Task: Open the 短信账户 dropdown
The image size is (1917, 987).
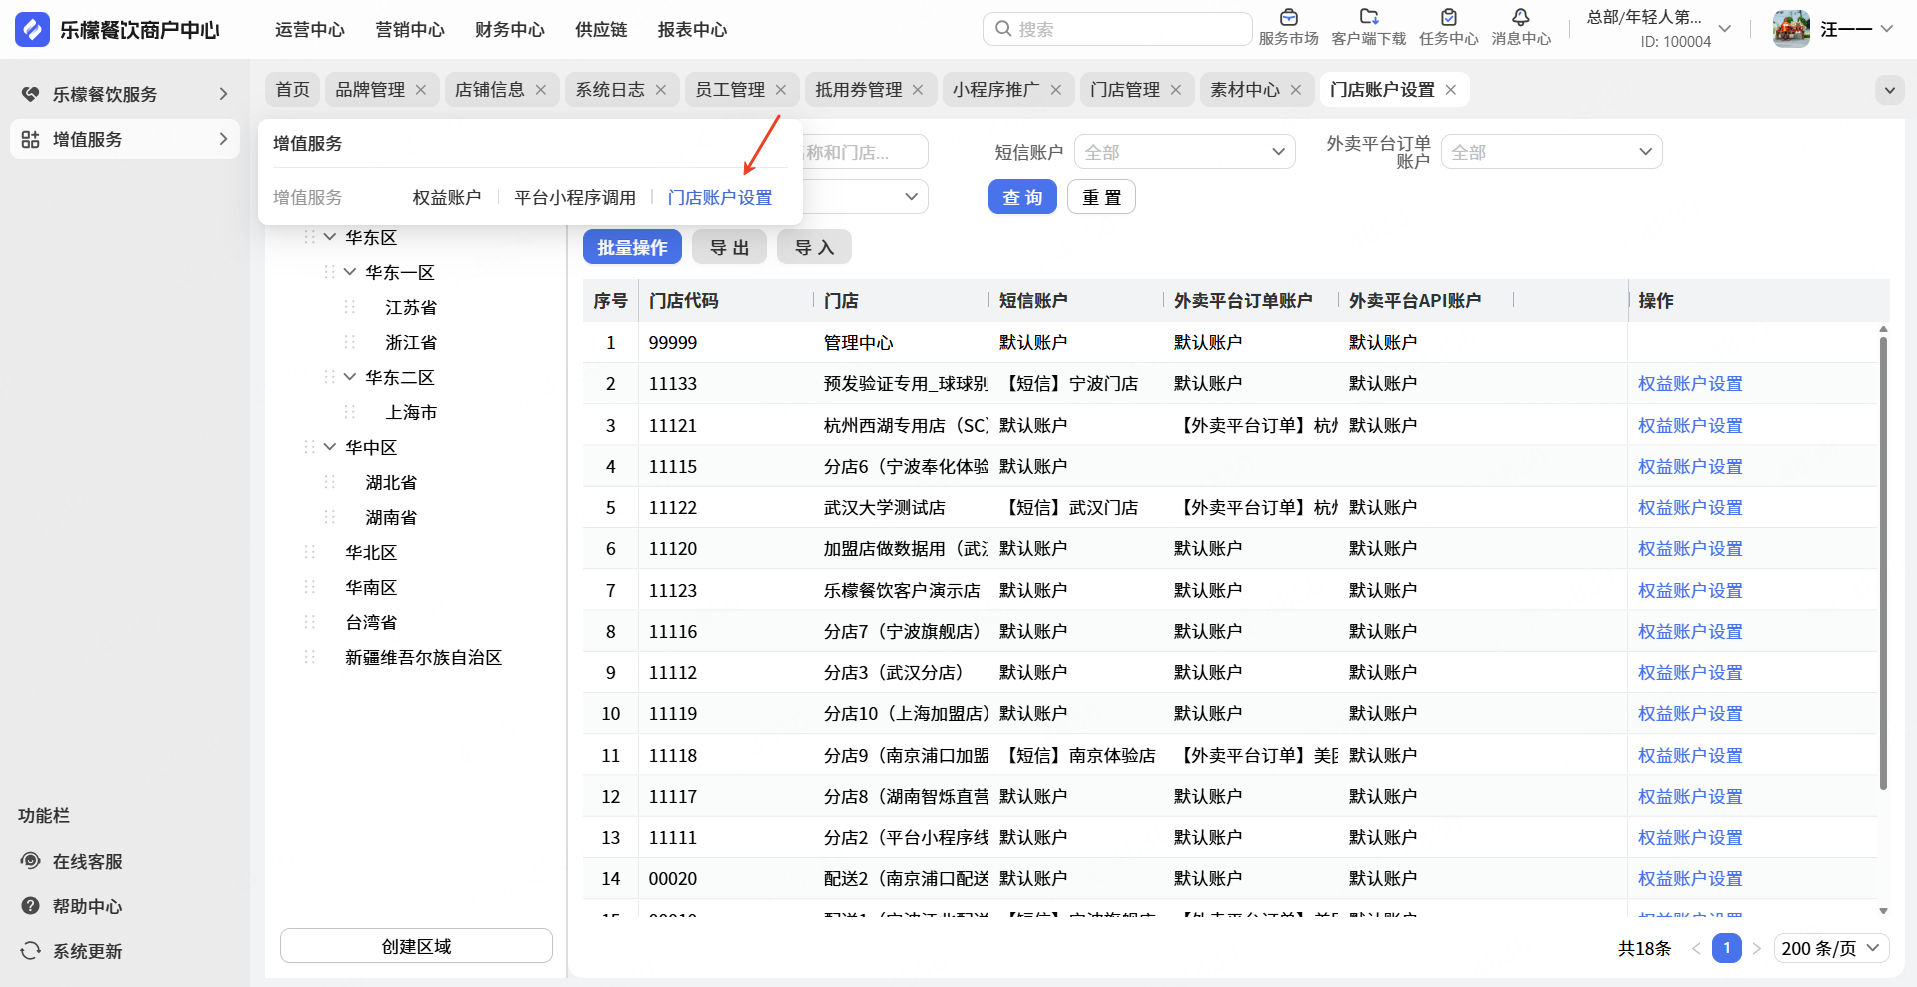Action: (1184, 152)
